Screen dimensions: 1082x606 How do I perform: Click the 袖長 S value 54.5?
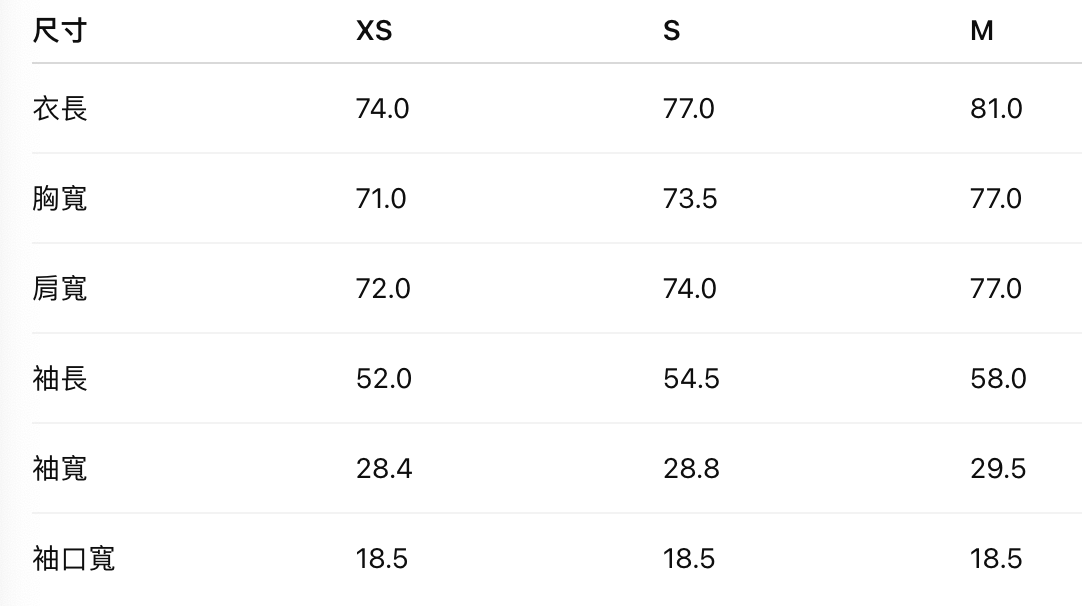[690, 378]
